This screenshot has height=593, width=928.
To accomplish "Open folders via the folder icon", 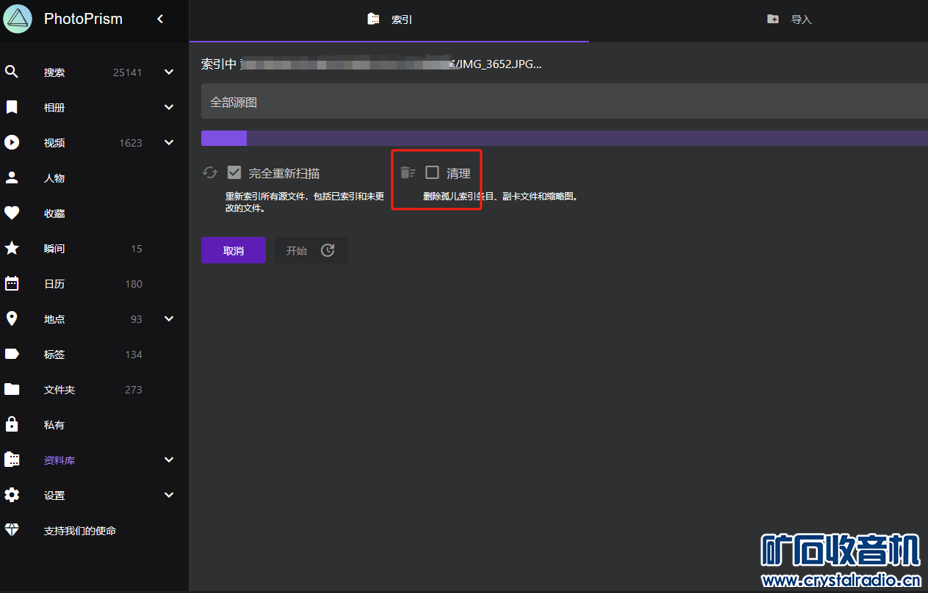I will (11, 389).
